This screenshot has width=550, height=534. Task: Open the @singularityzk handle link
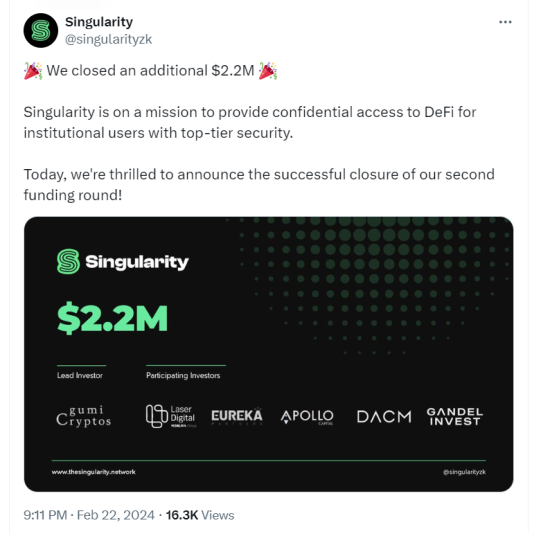pos(108,39)
